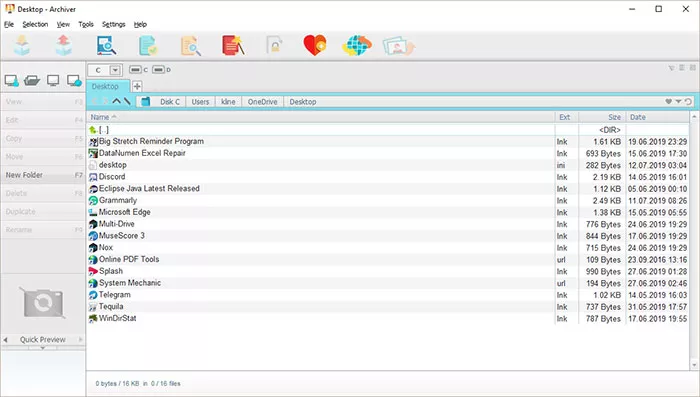Click the plain monitor icon in left panel

point(53,81)
